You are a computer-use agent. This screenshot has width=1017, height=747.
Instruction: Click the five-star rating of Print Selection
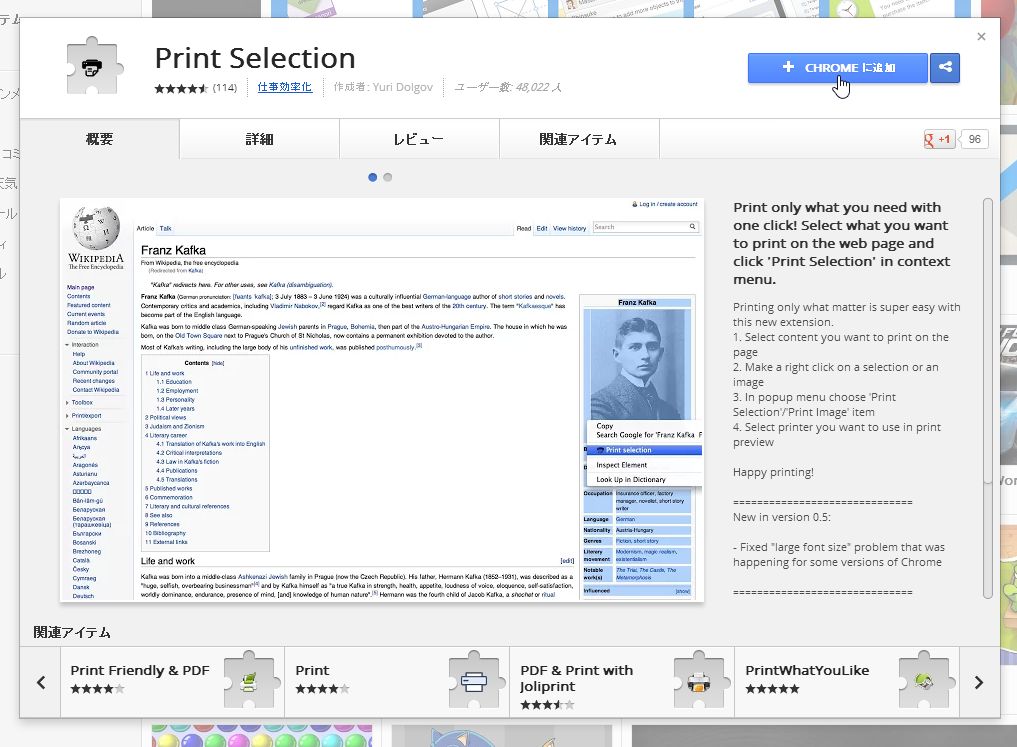click(181, 88)
